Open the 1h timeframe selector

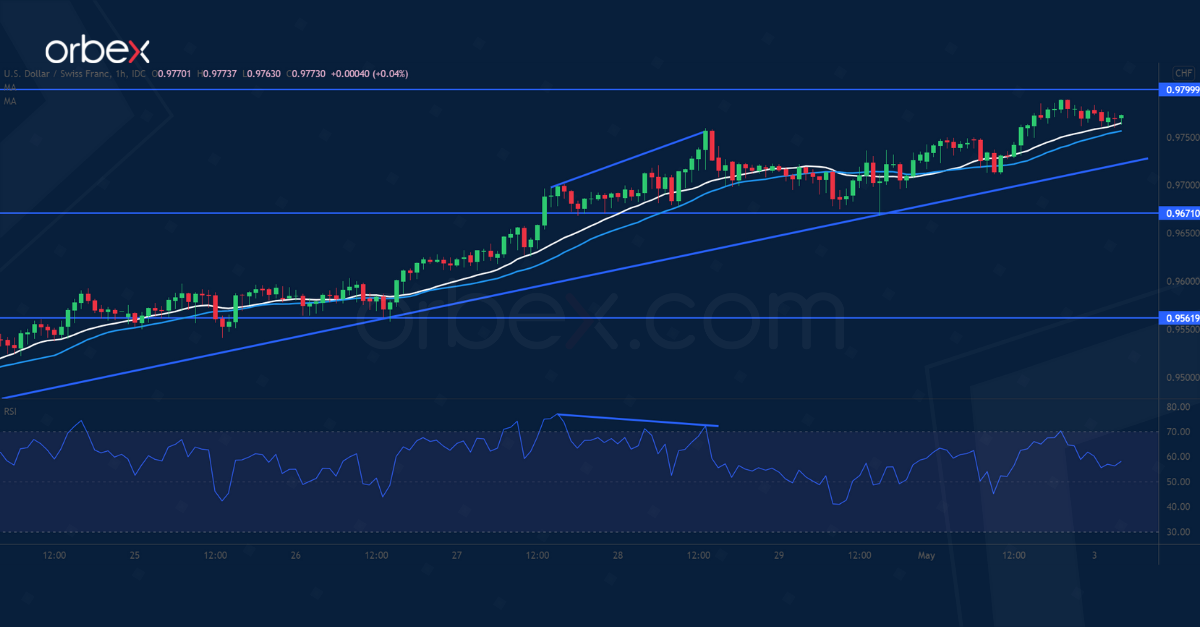point(120,73)
